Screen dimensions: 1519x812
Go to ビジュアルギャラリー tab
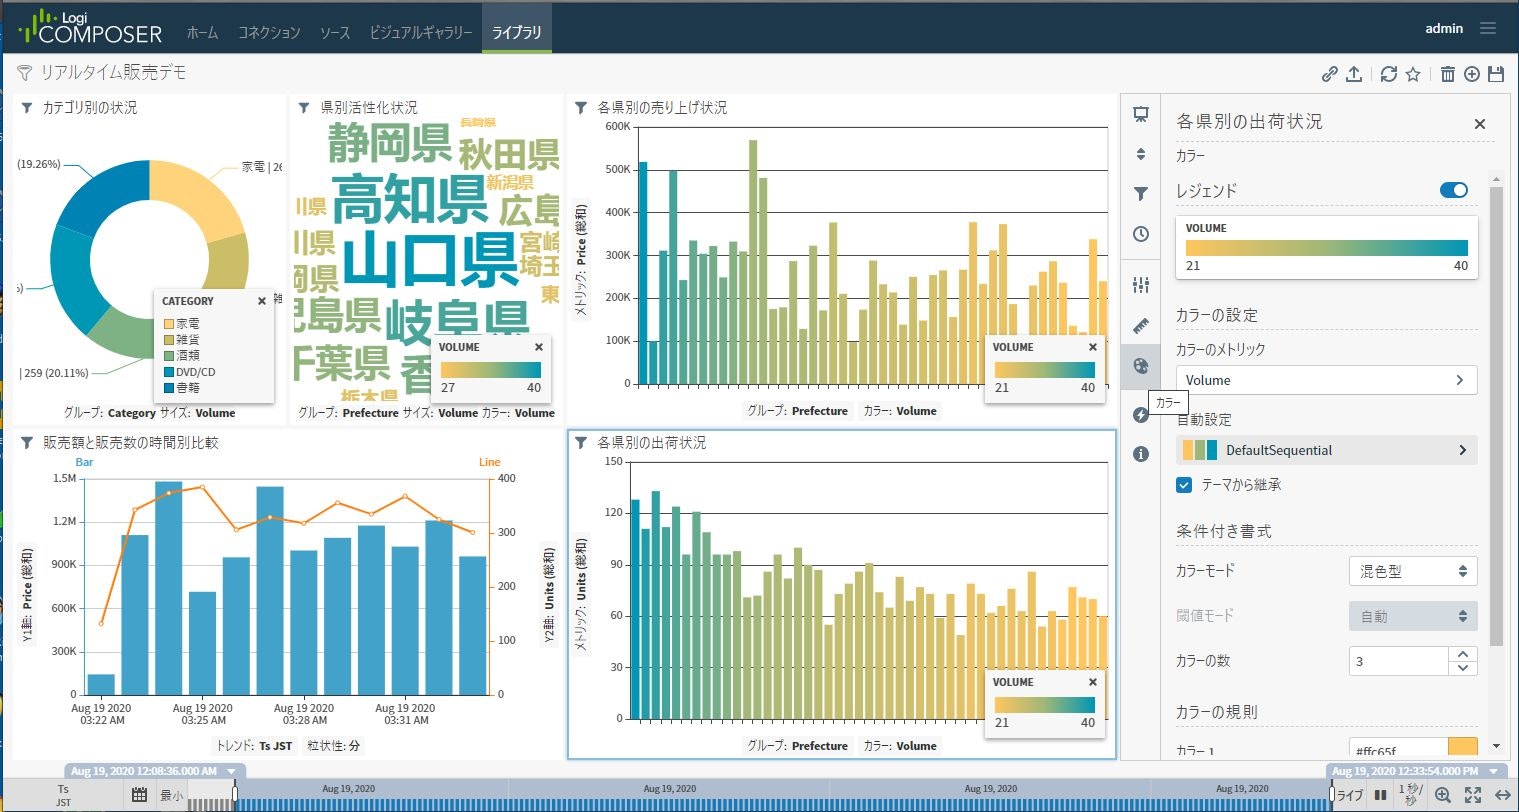click(x=421, y=32)
